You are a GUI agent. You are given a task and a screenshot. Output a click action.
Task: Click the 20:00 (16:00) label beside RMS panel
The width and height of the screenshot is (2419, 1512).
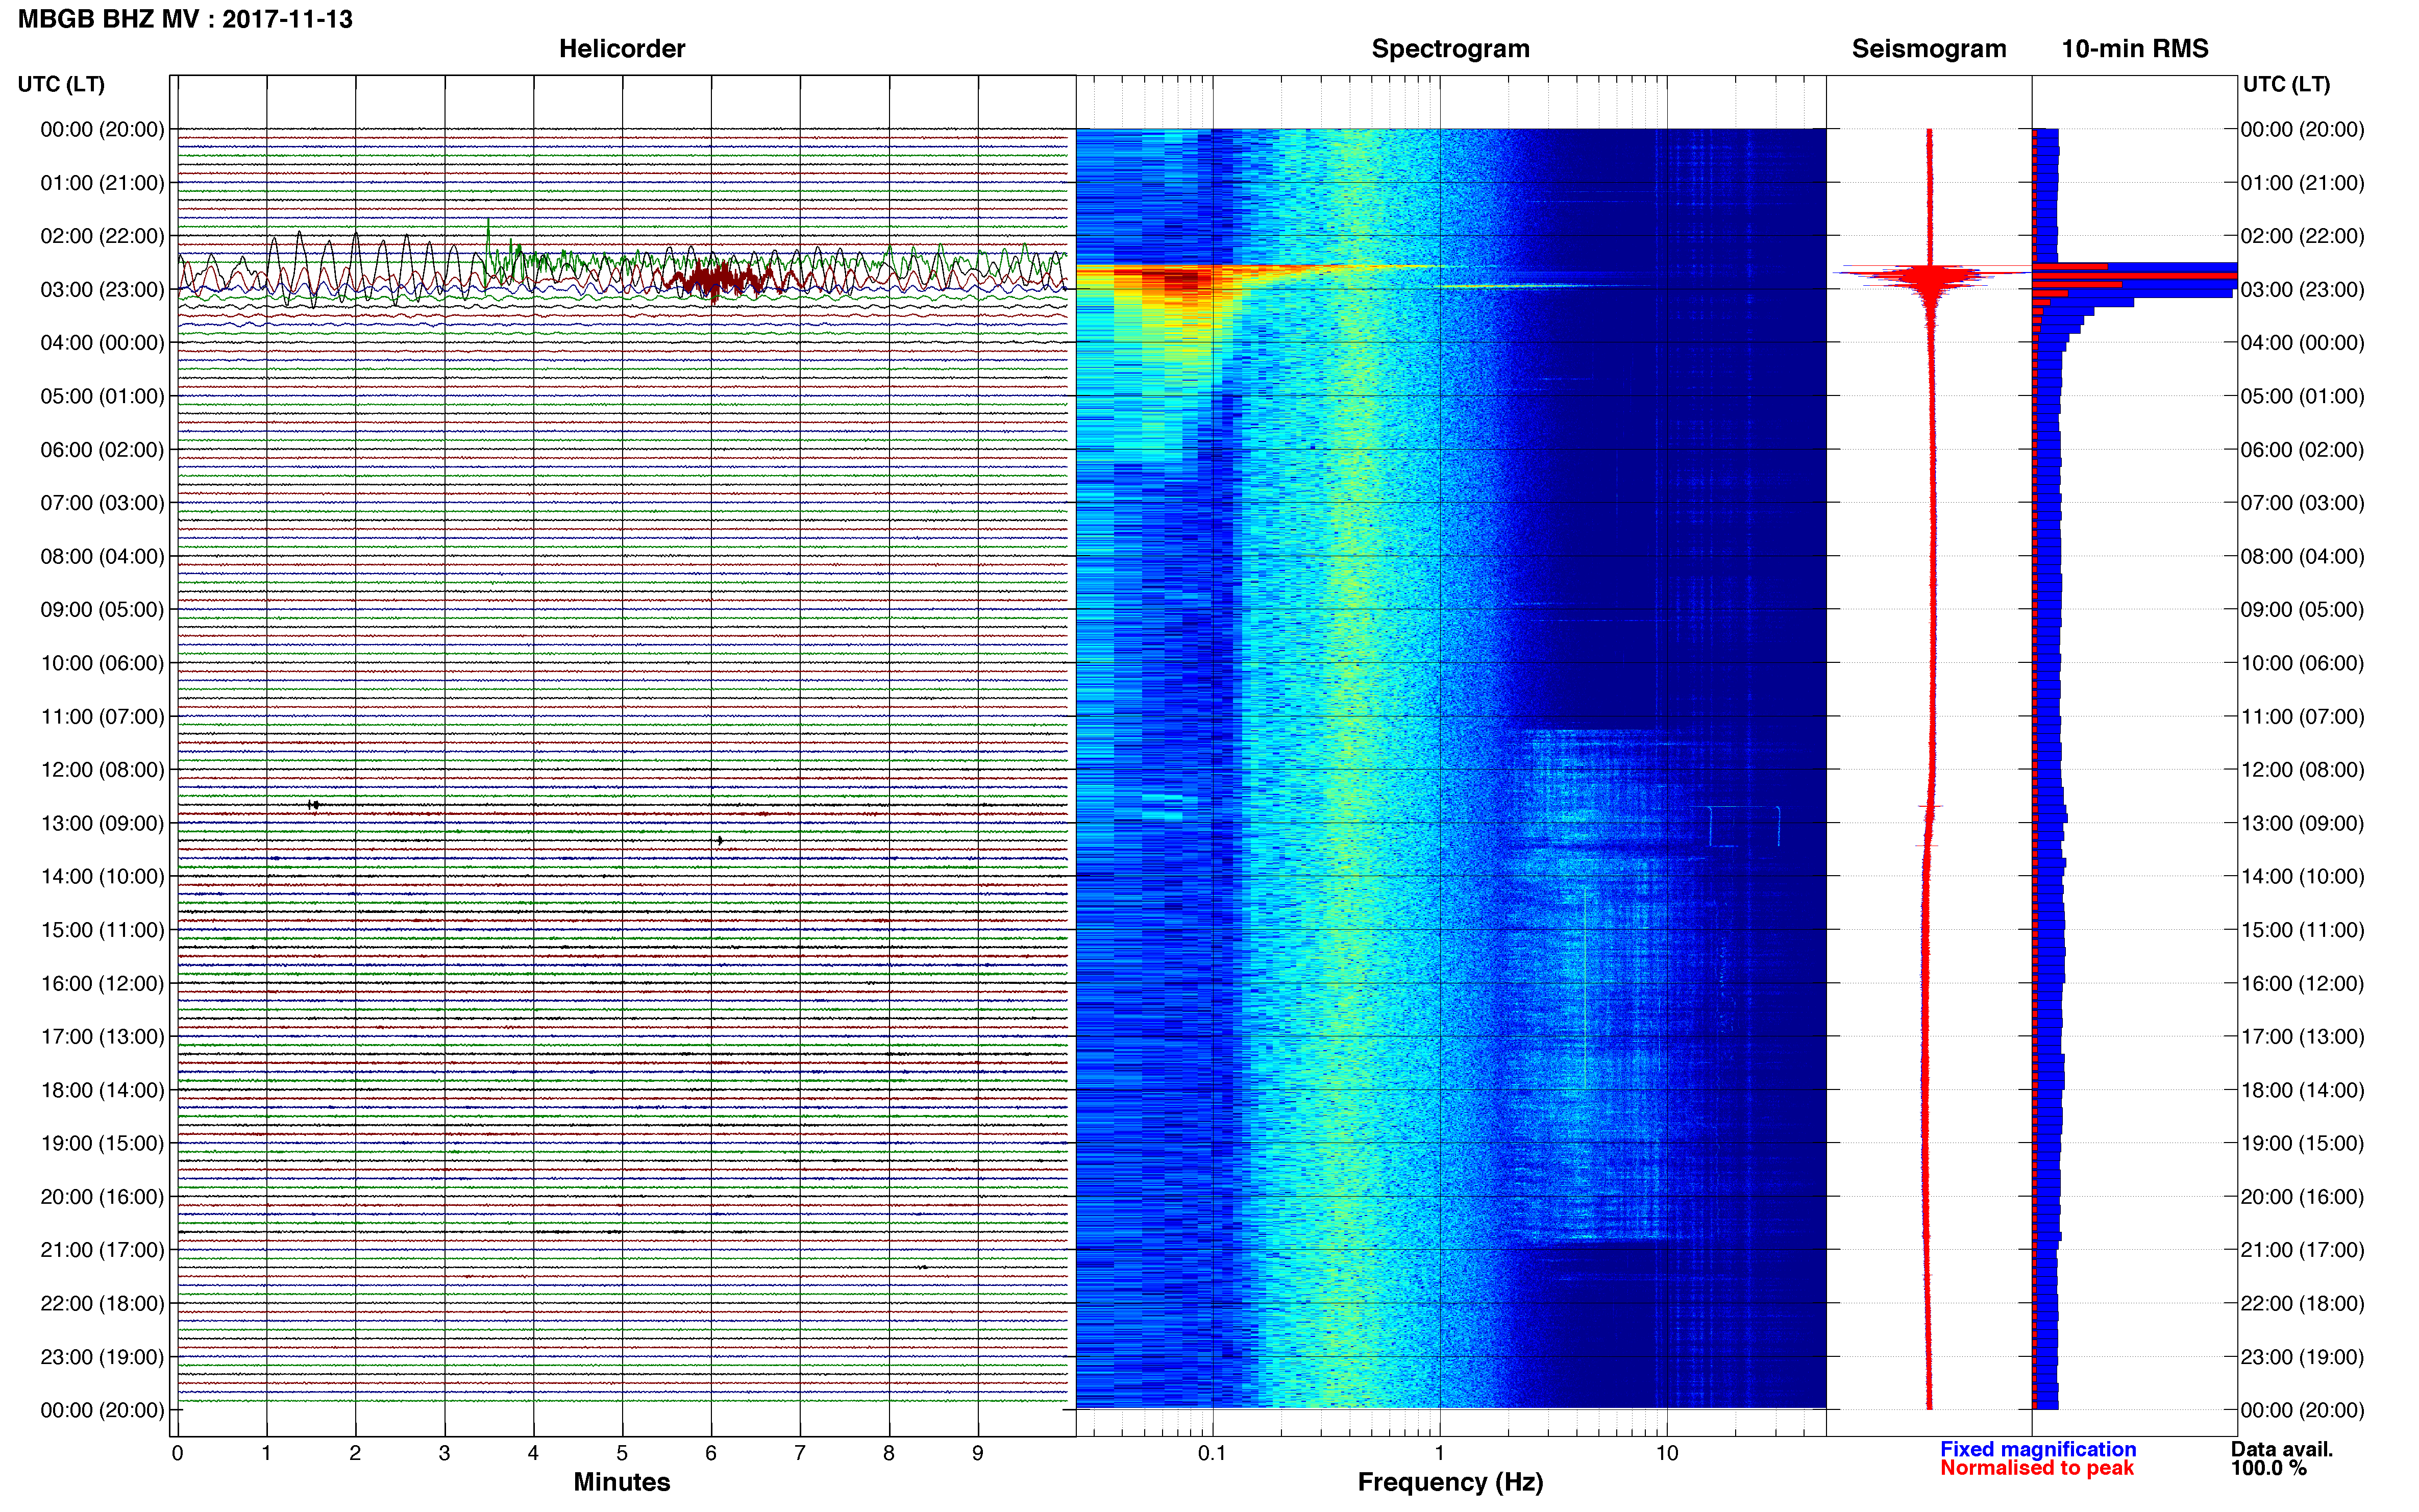[2302, 1197]
